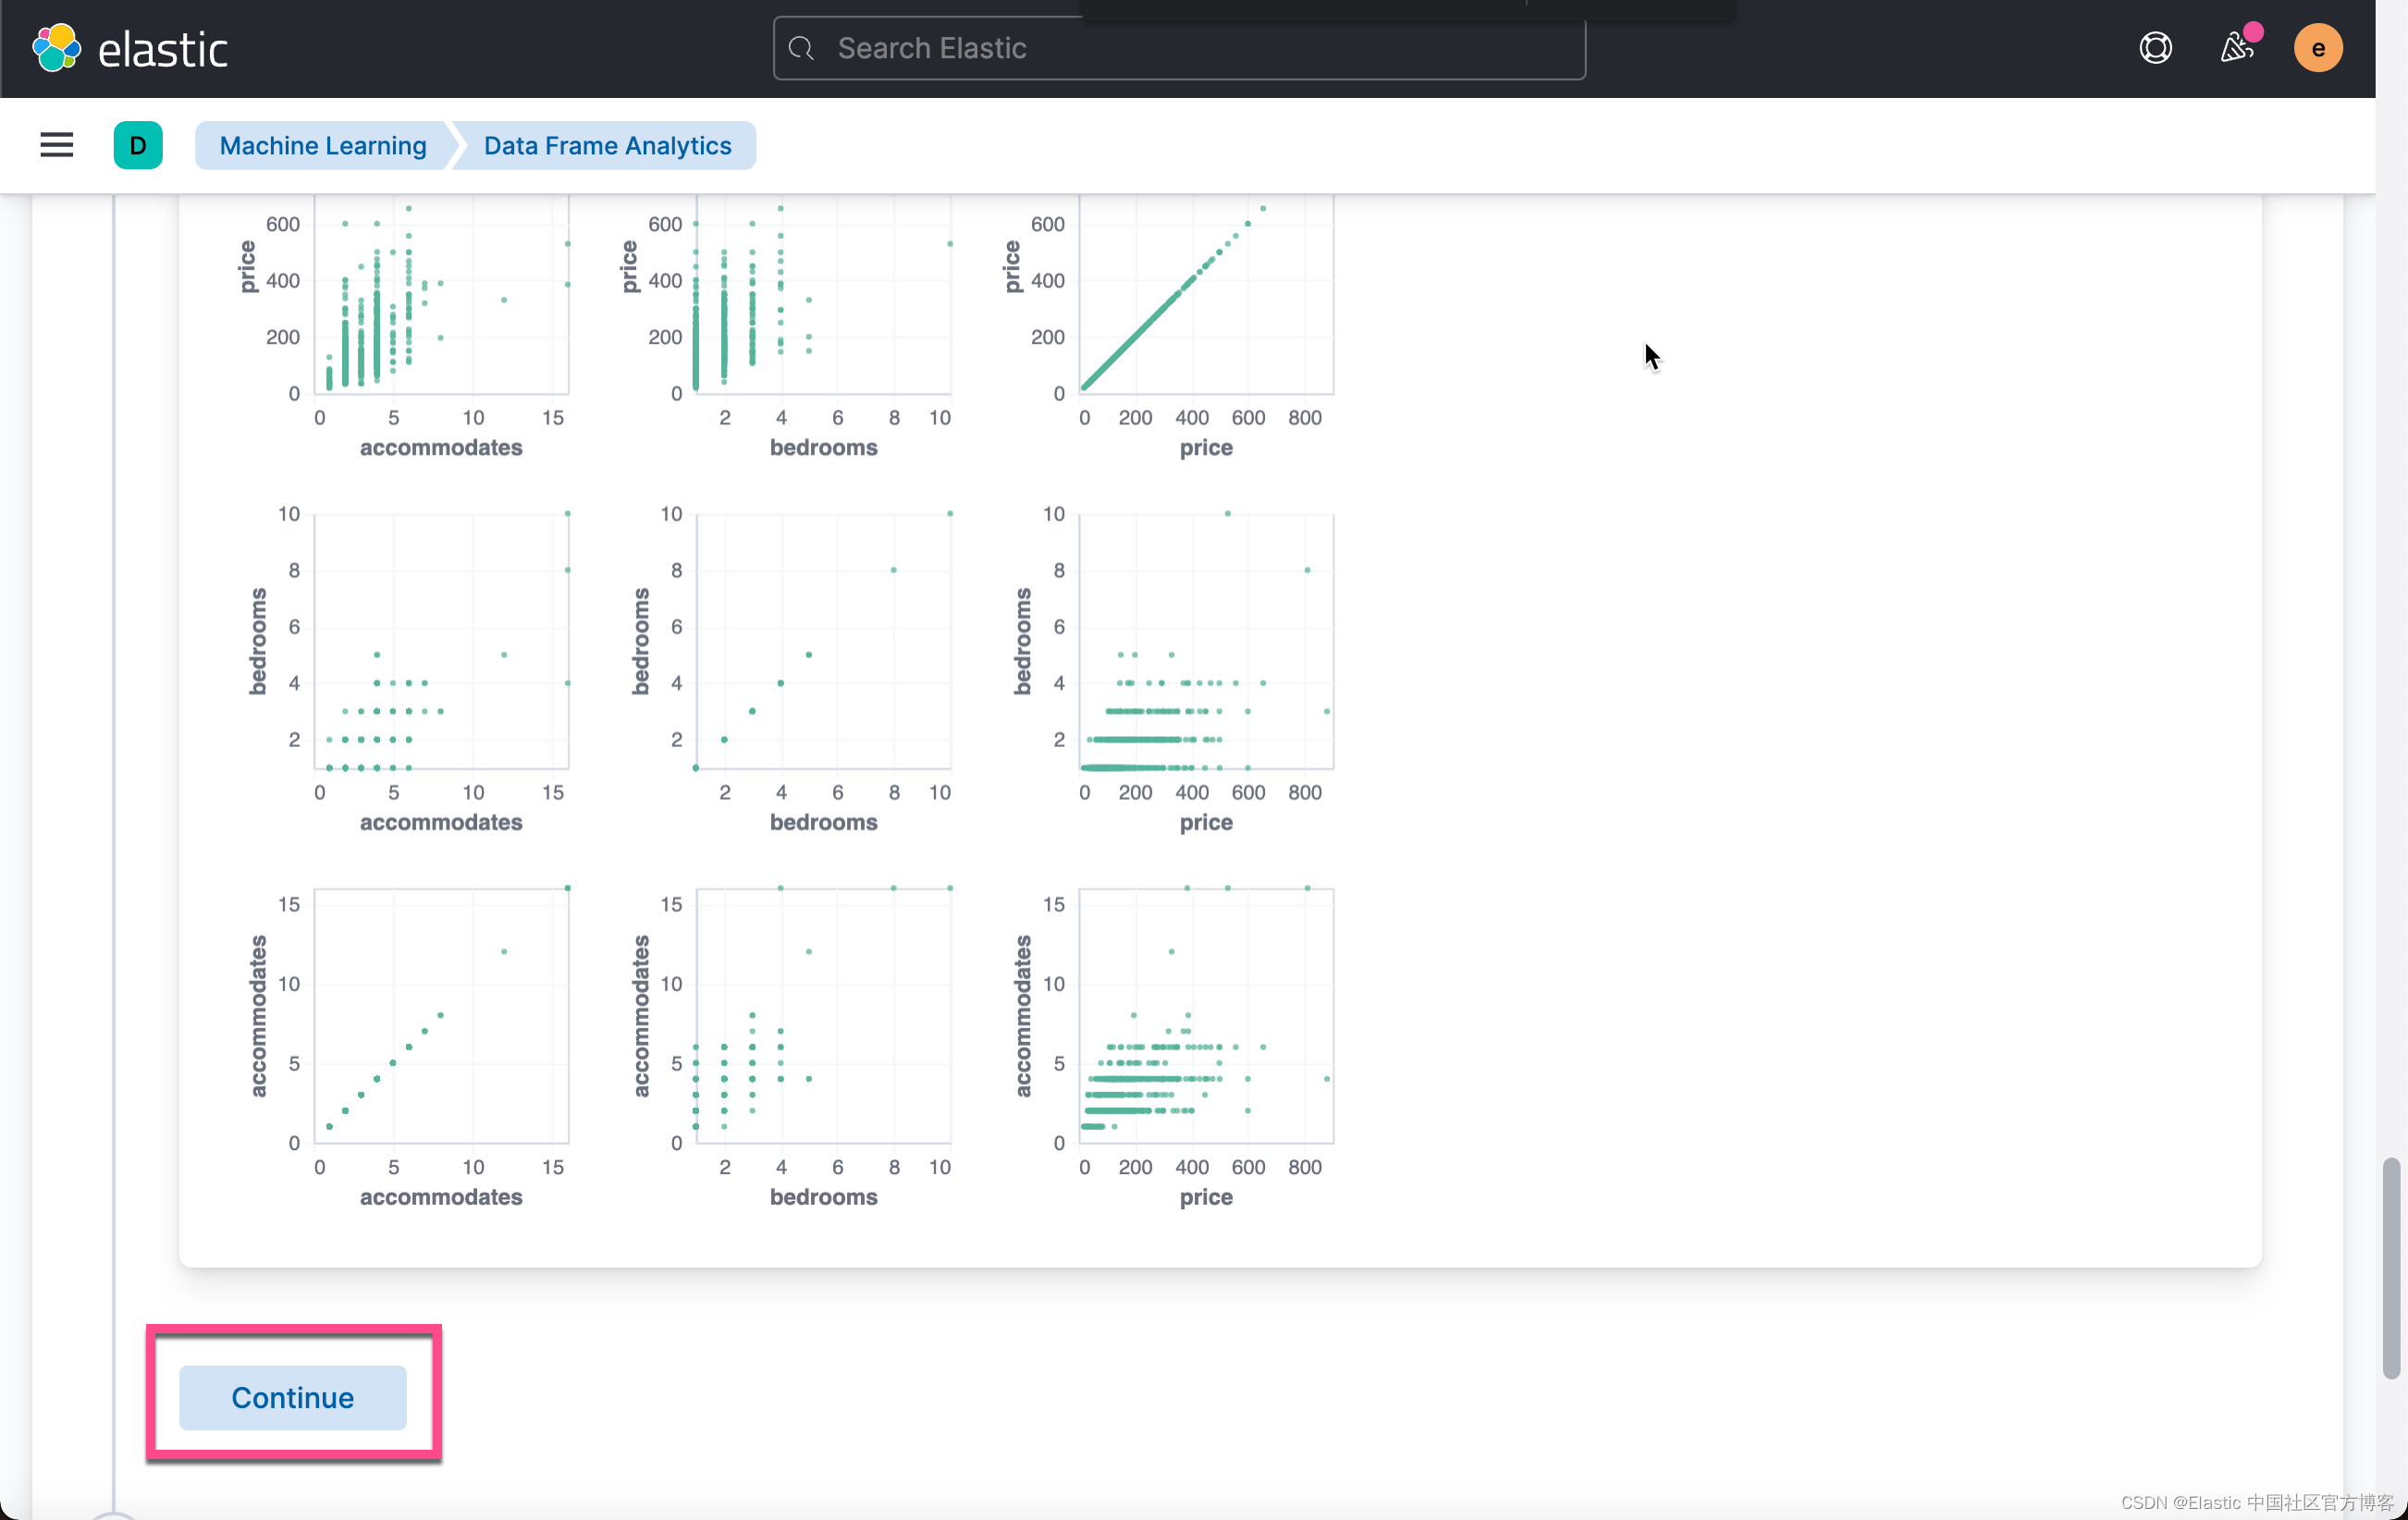2408x1520 pixels.
Task: Open the hamburger navigation menu
Action: point(57,145)
